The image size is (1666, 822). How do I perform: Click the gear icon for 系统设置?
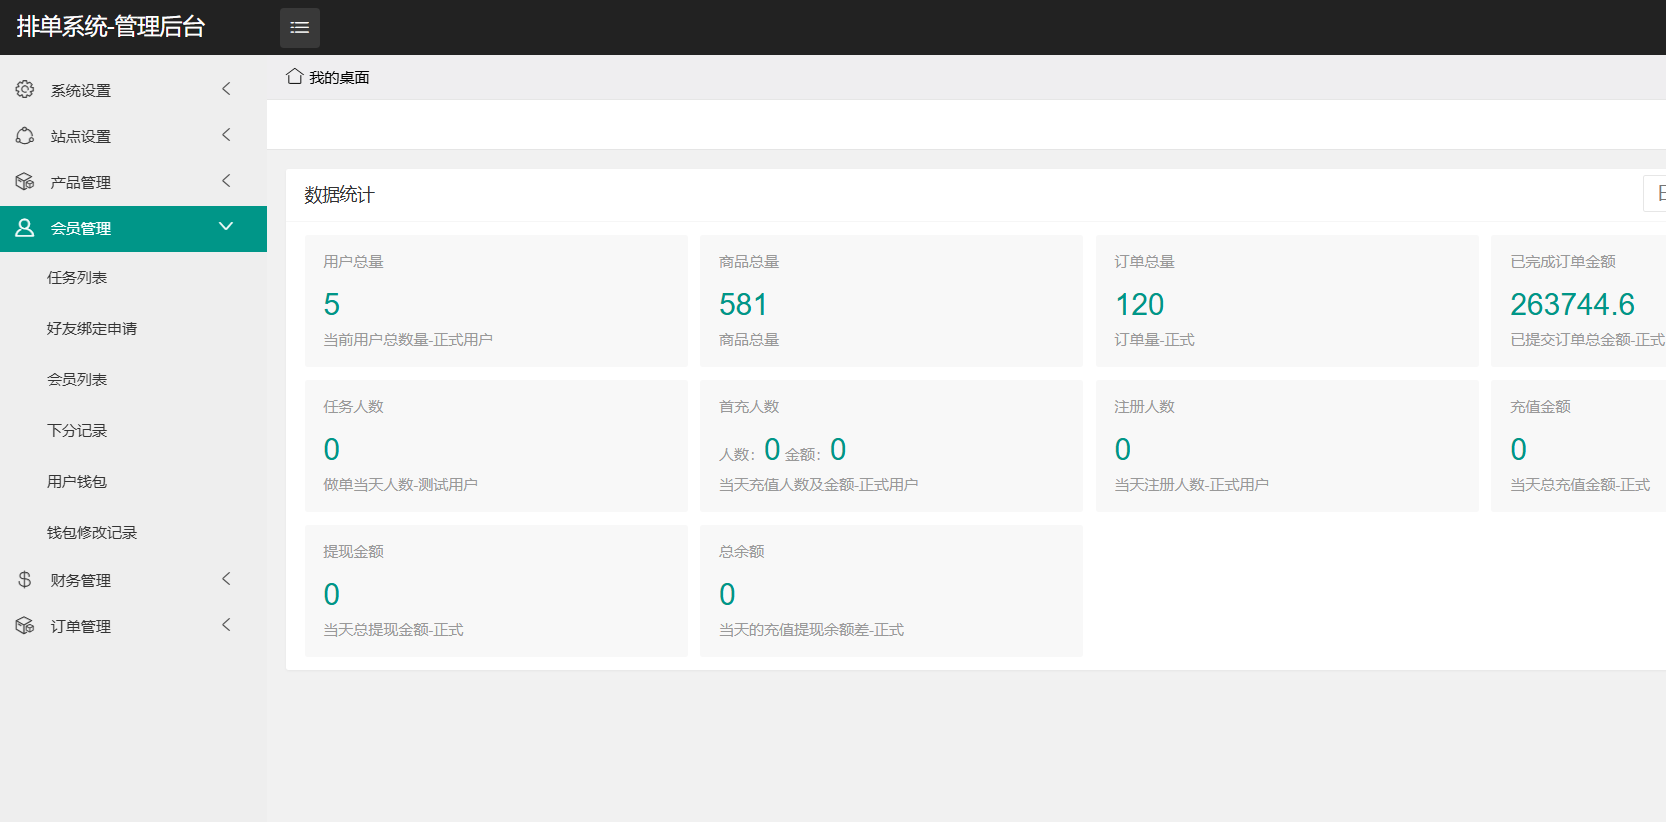point(25,90)
